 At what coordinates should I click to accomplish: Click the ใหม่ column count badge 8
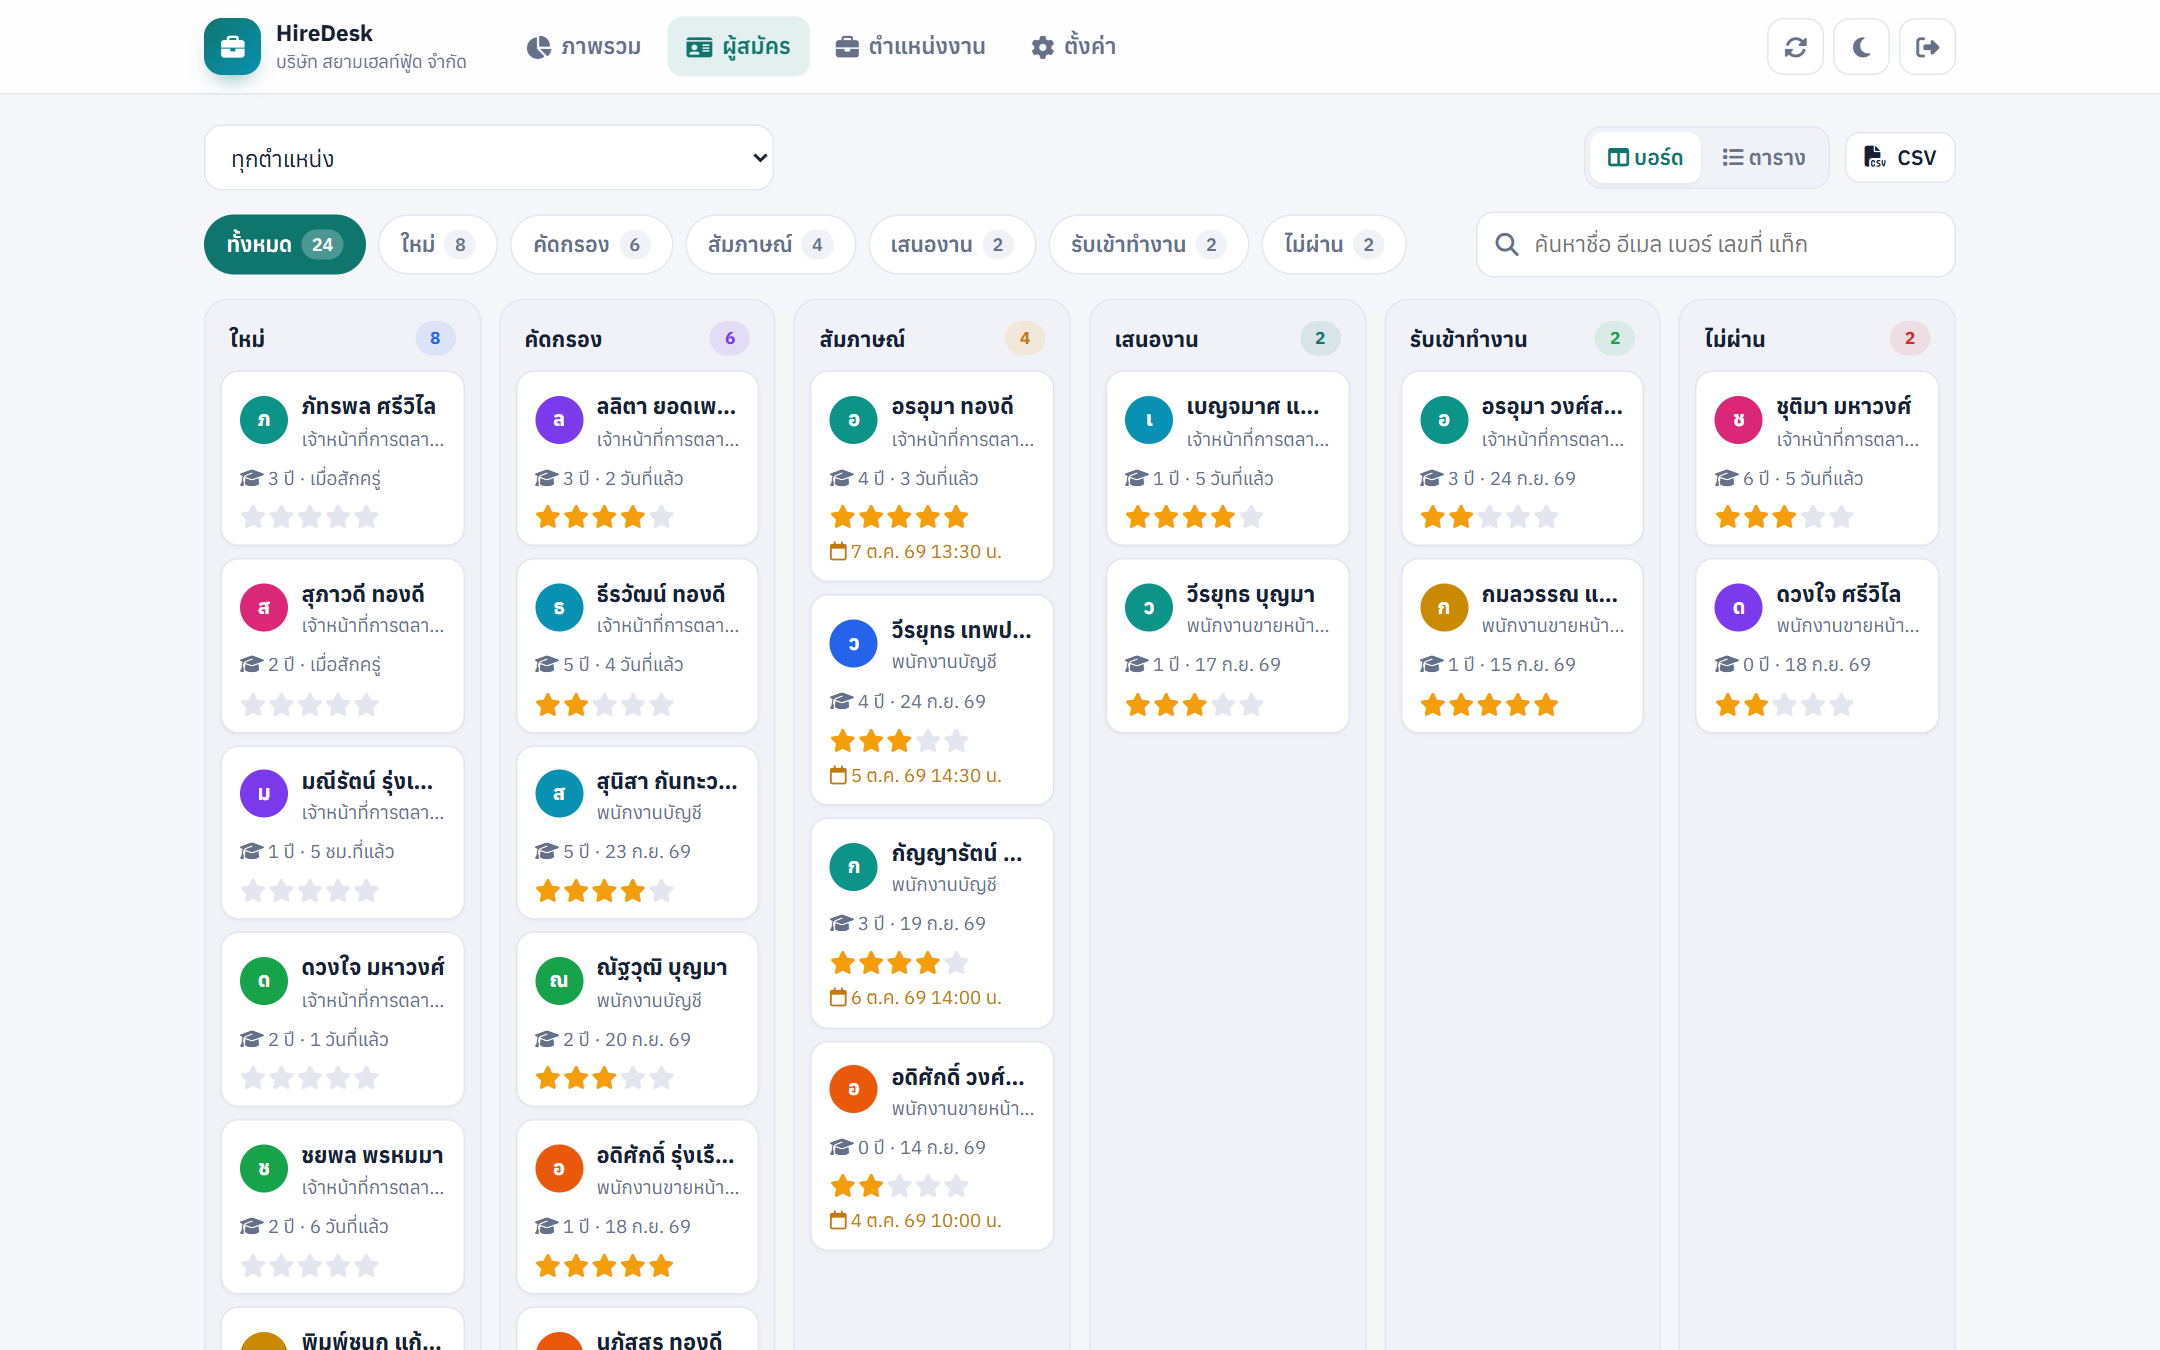click(435, 339)
